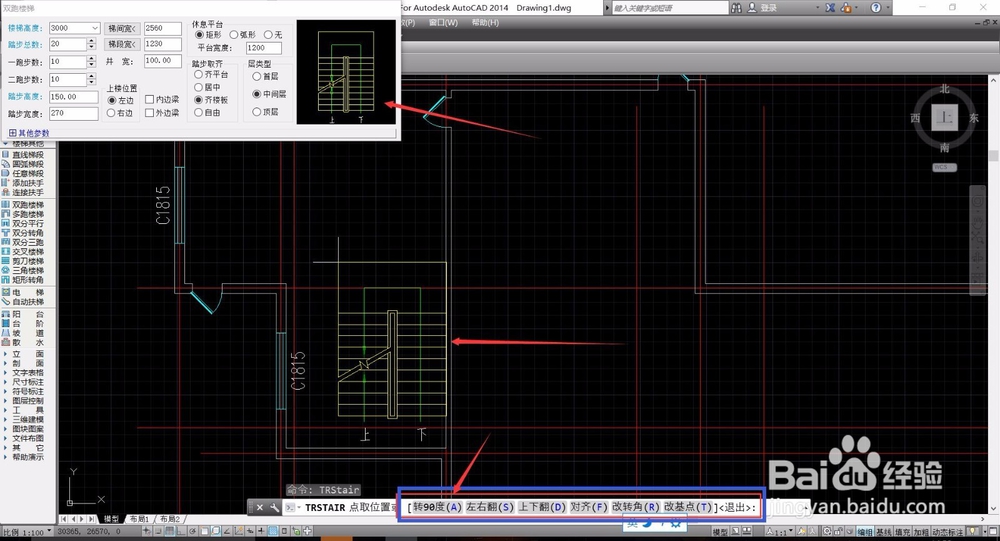Expand the 尺寸标注 sidebar category

coord(23,382)
